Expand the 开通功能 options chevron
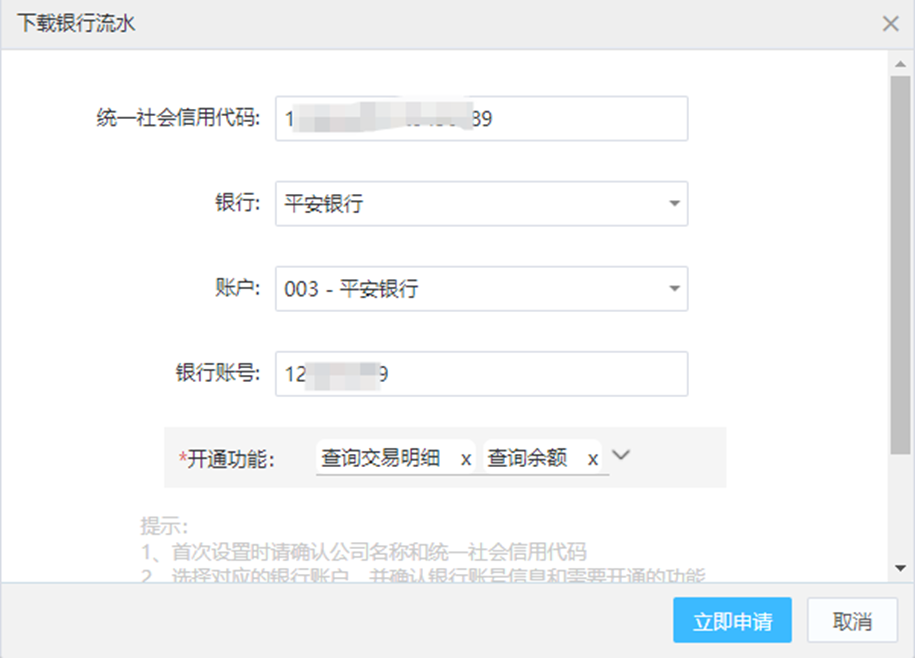The height and width of the screenshot is (658, 915). point(621,455)
